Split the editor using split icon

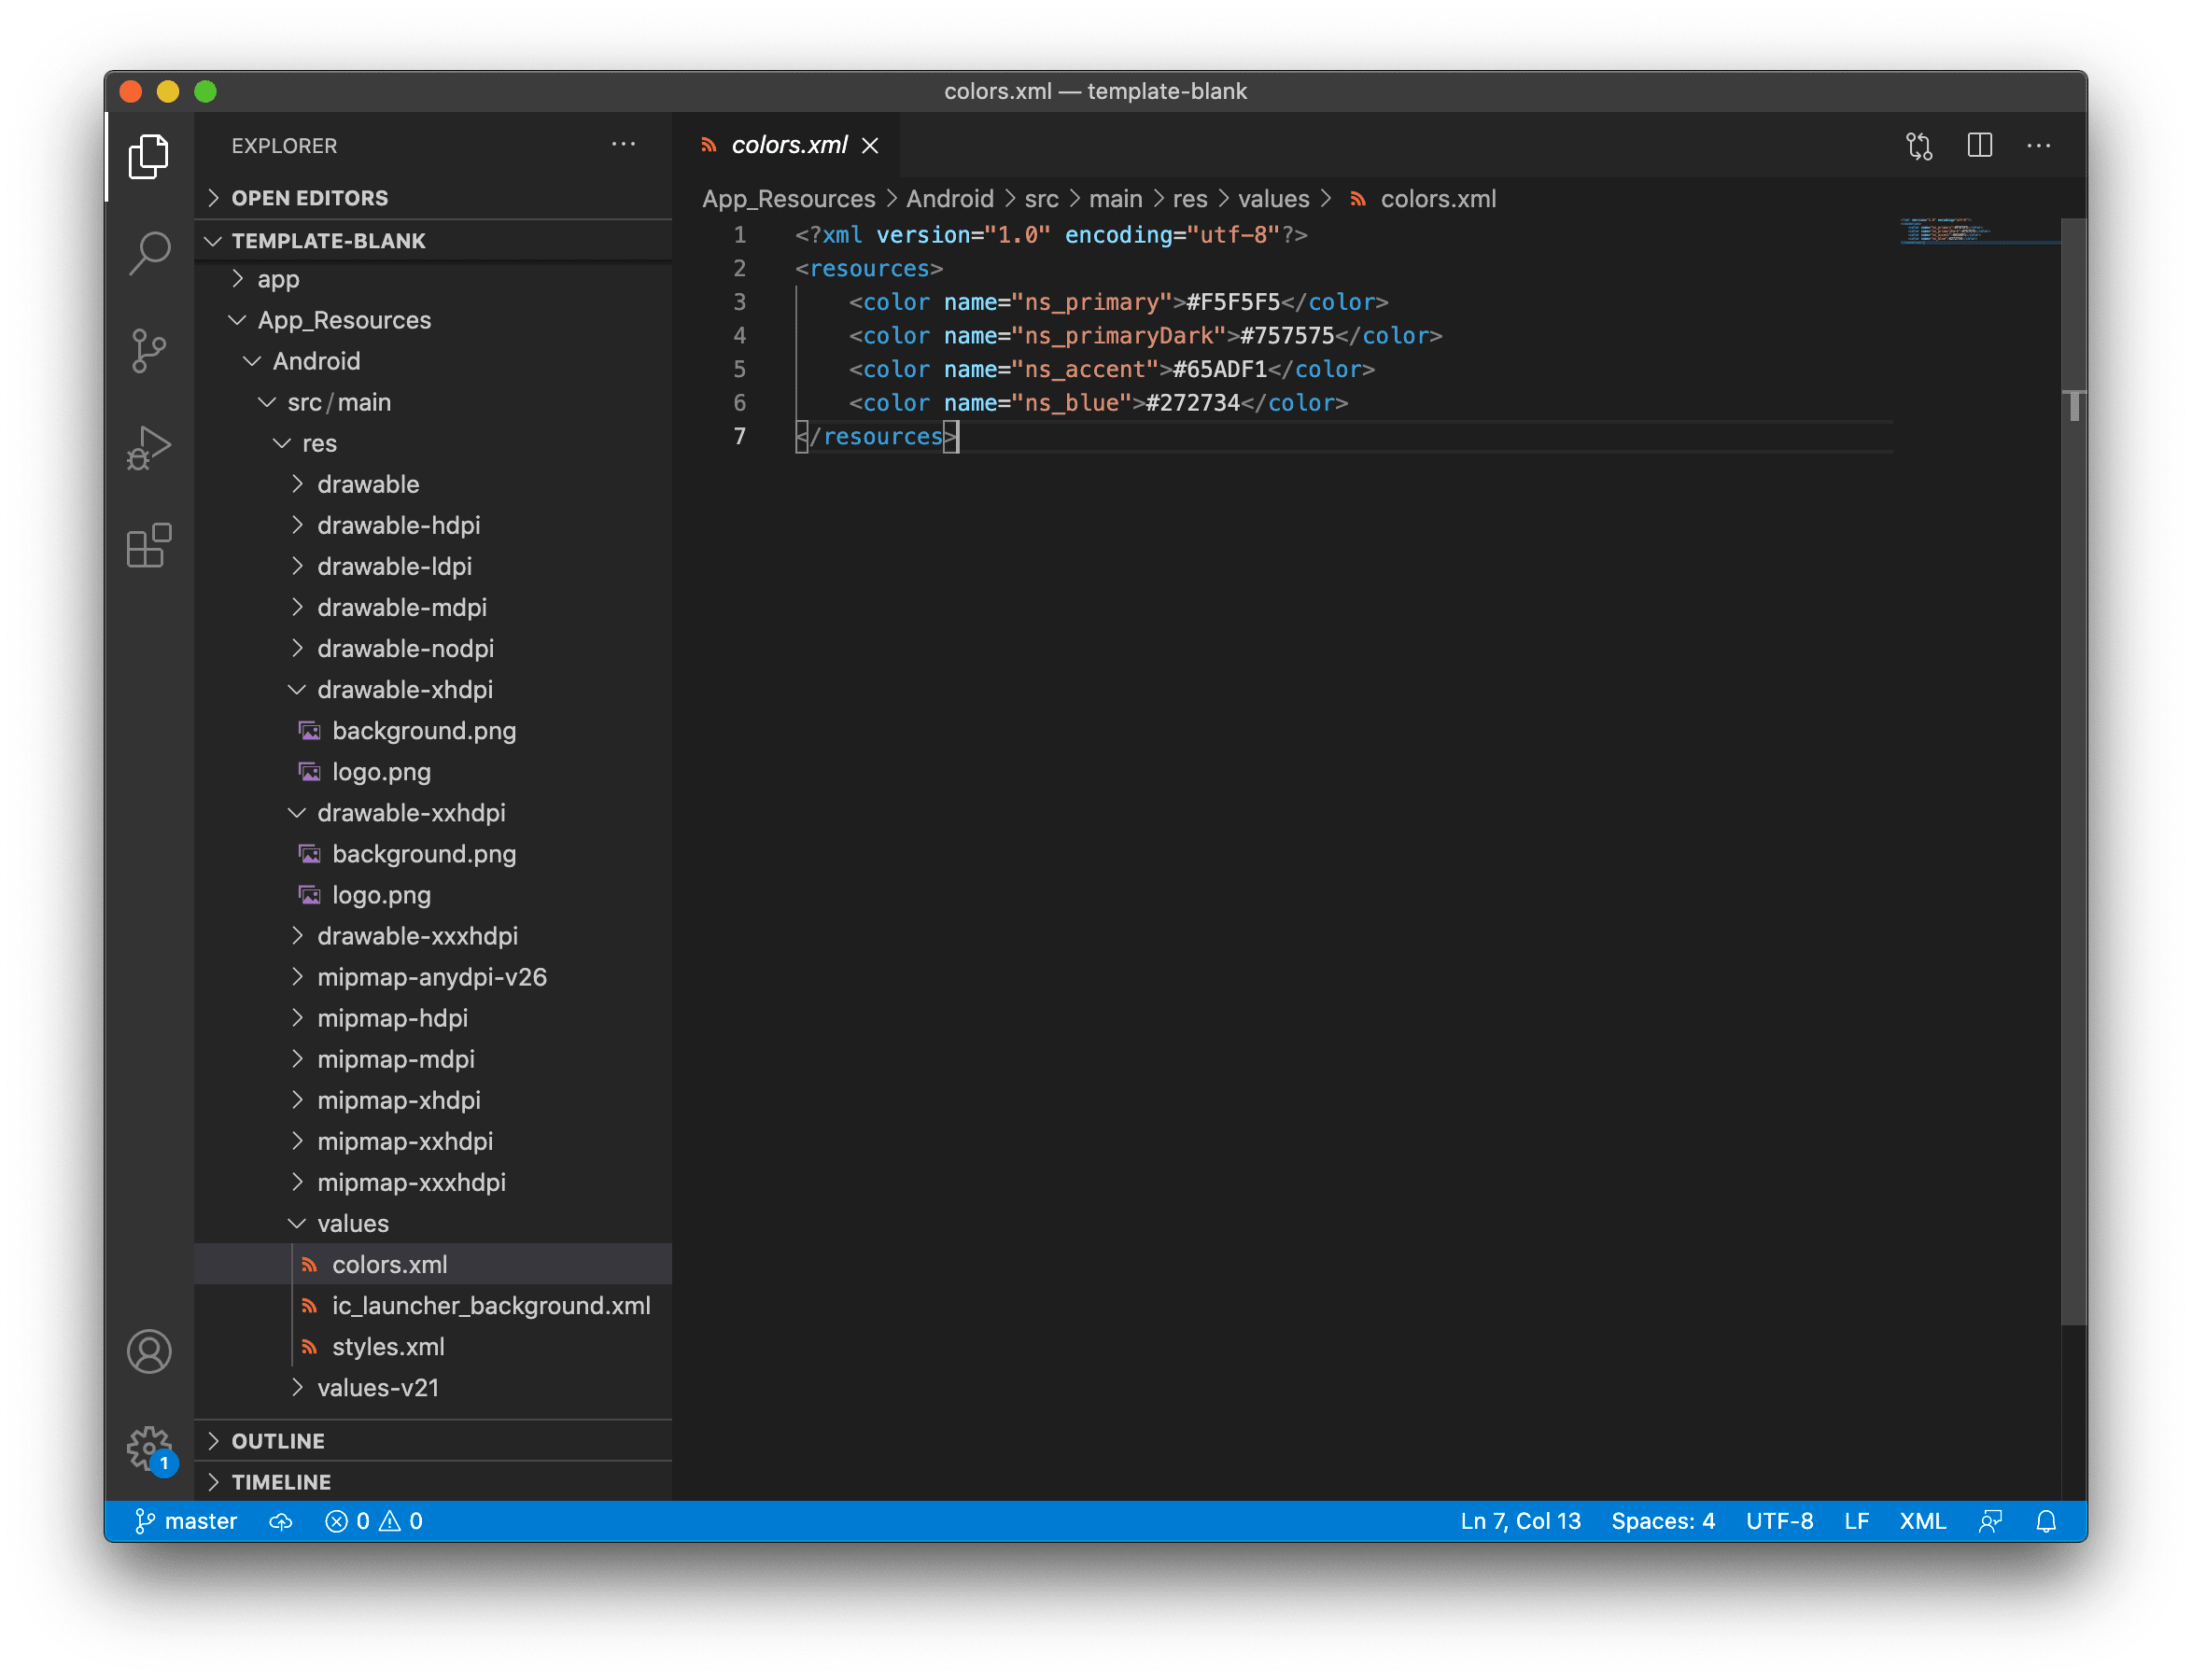[x=1979, y=146]
